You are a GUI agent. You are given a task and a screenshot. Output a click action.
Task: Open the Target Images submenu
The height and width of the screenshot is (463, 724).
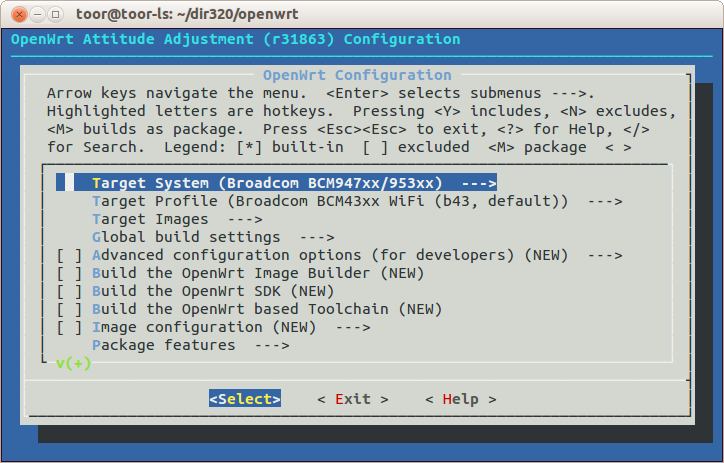177,219
